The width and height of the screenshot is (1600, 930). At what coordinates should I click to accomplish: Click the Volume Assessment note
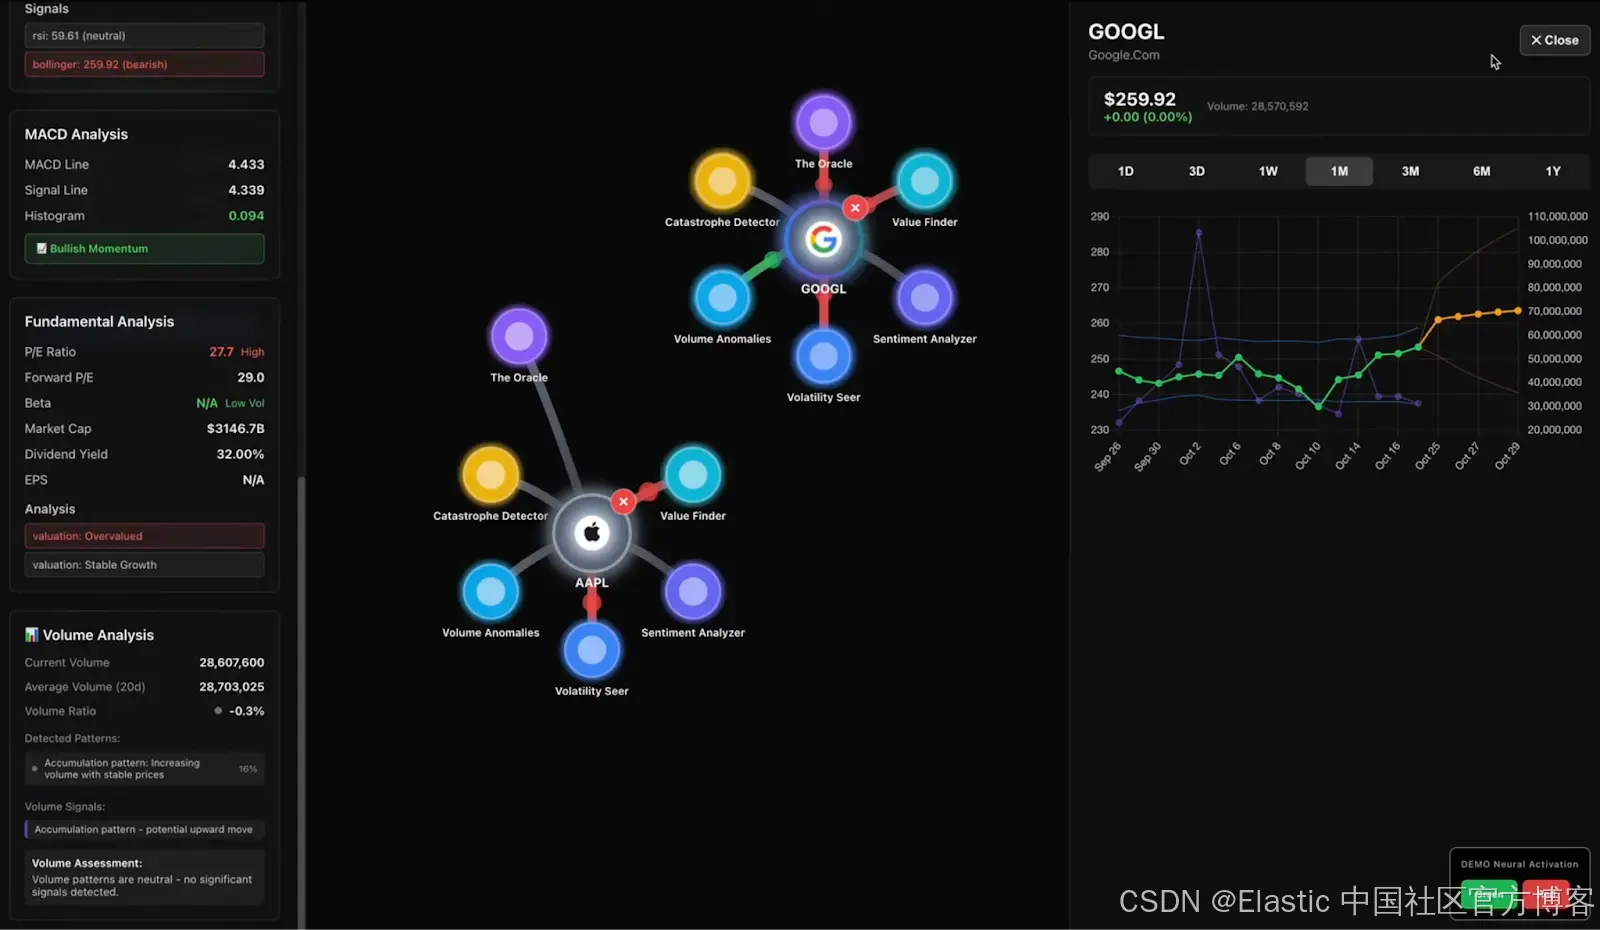144,877
